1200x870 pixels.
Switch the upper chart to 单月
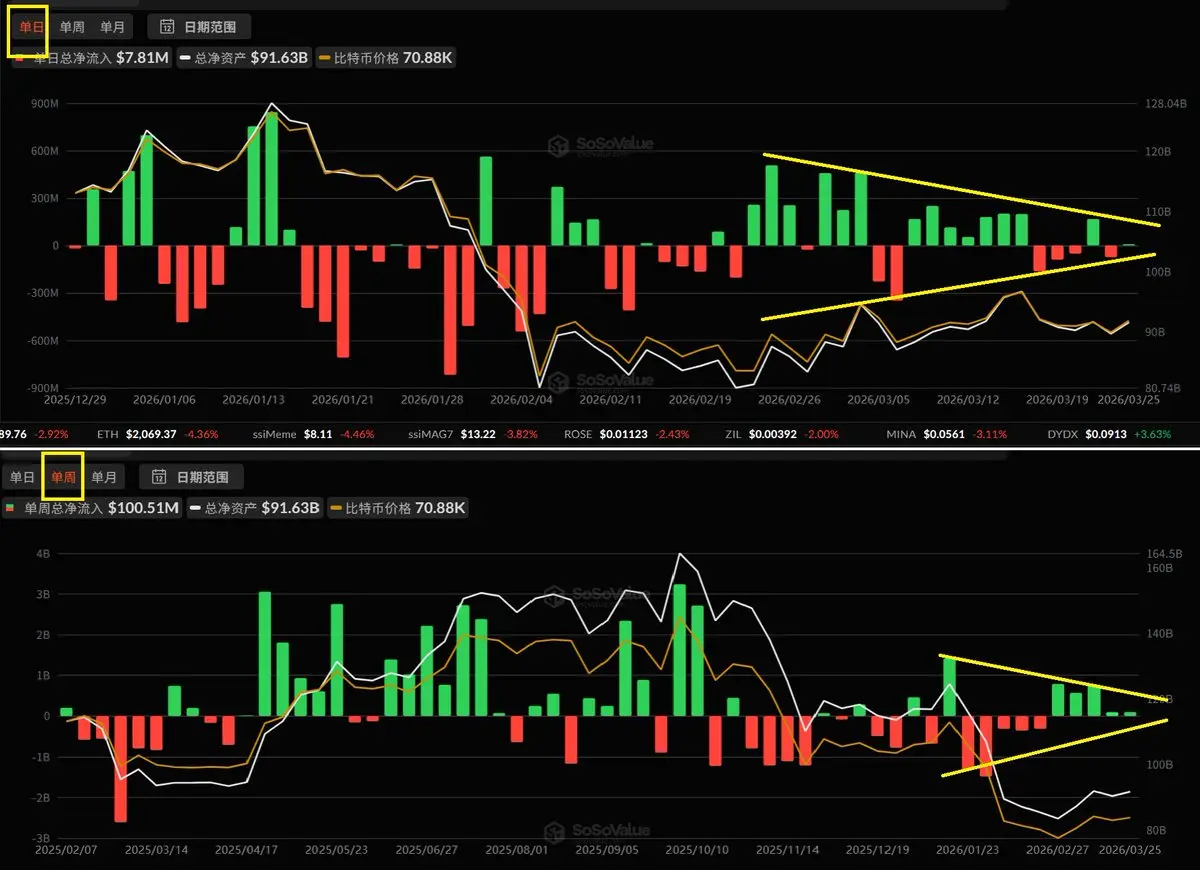(x=112, y=27)
